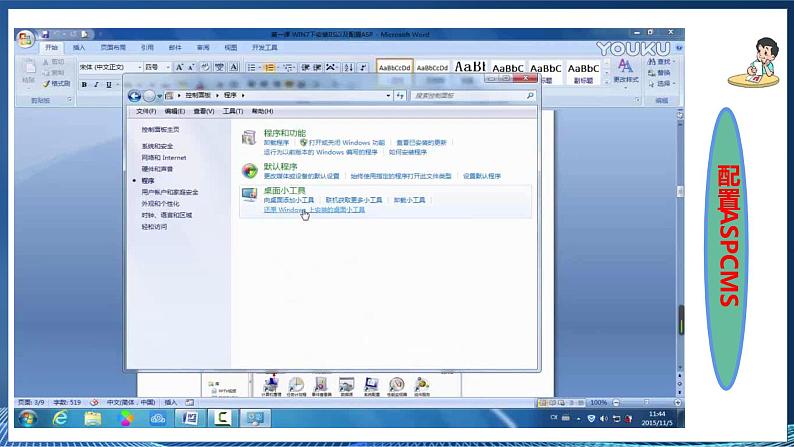This screenshot has height=447, width=794.
Task: Click the 程序和功能 icon
Action: pyautogui.click(x=249, y=137)
